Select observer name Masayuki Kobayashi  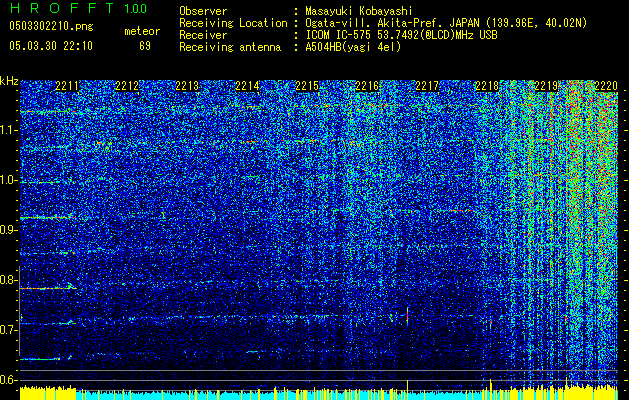(x=358, y=11)
